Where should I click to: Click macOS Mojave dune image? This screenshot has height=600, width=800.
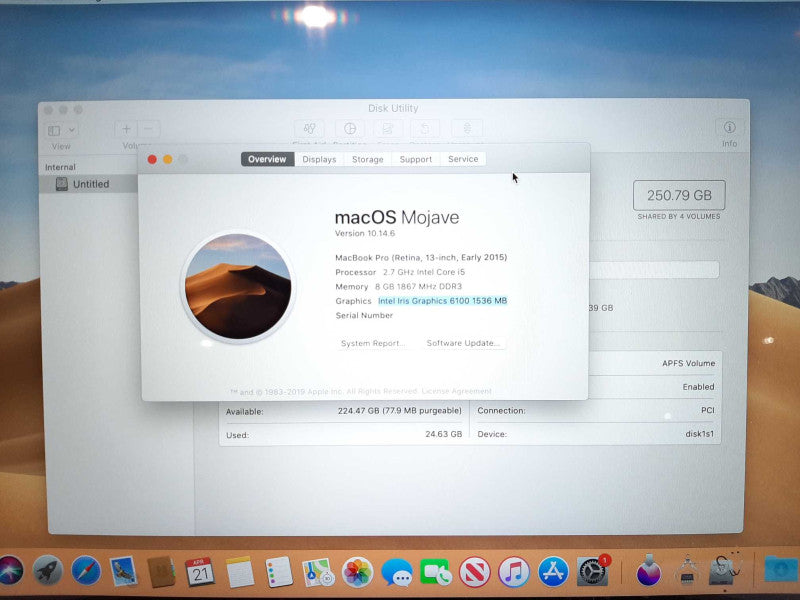238,286
